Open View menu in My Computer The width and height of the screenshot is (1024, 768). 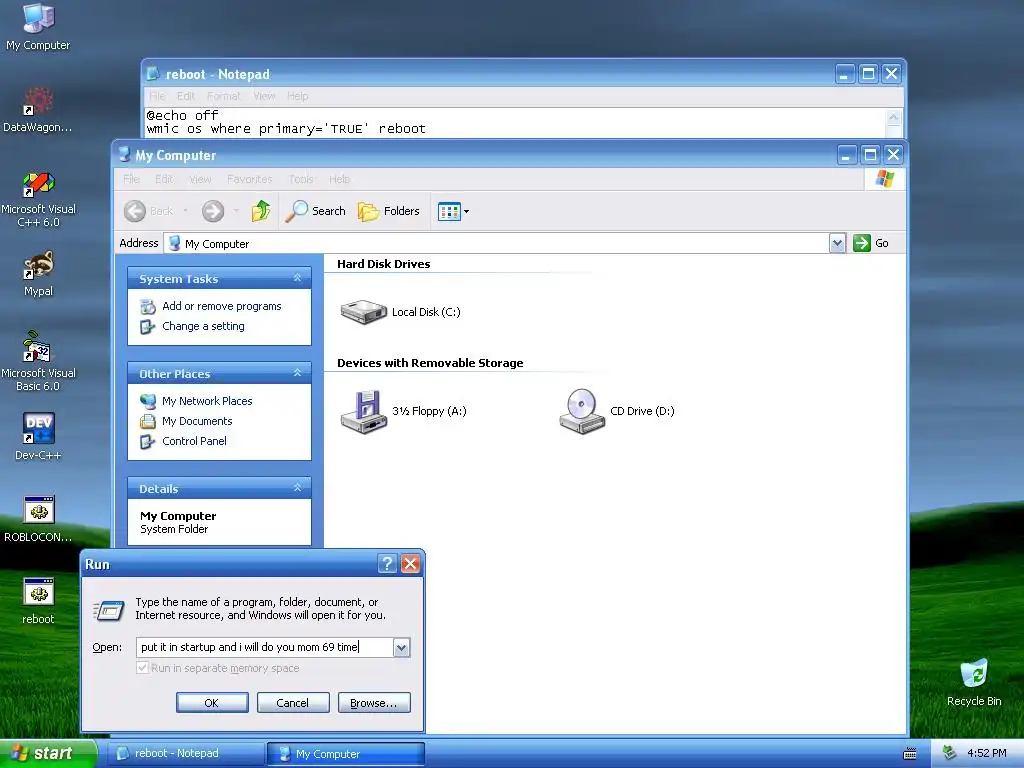(x=200, y=179)
